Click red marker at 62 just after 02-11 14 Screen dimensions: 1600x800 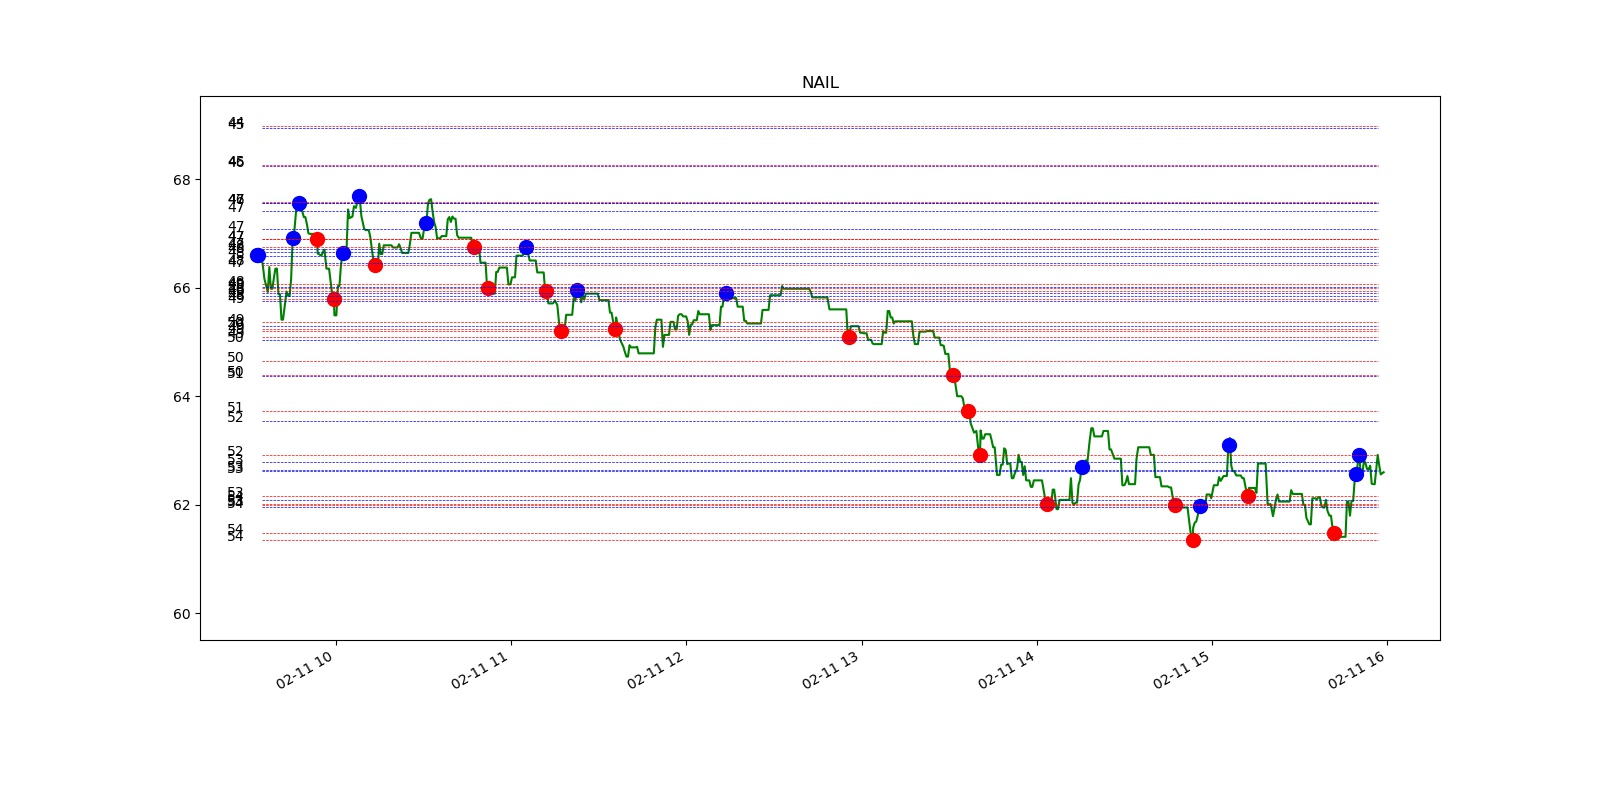[x=1047, y=504]
